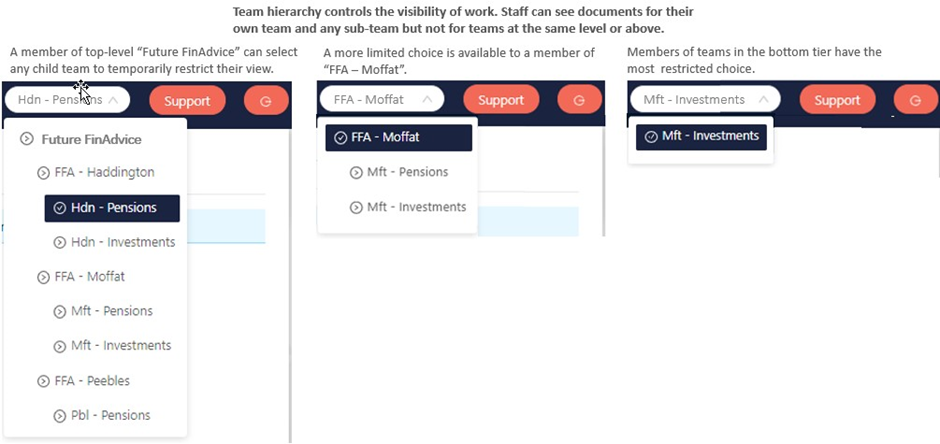Click the arrow icon next to FFA - Haddington
Viewport: 940px width, 444px height.
point(43,173)
